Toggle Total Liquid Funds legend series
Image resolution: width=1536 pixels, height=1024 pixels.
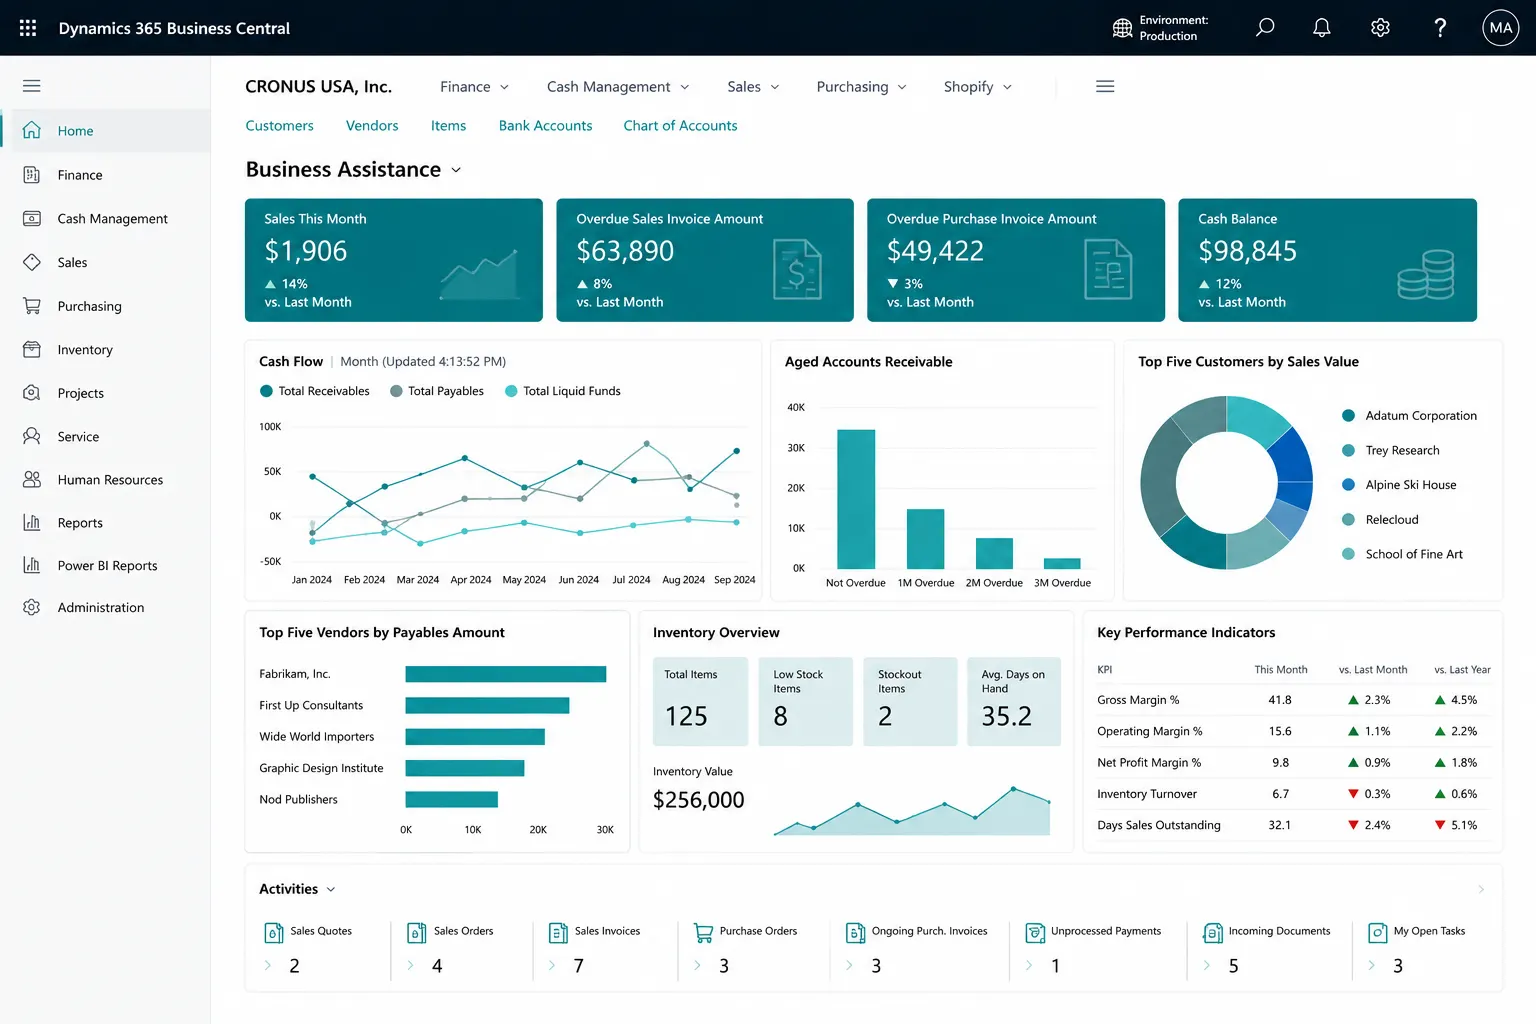[x=563, y=391]
